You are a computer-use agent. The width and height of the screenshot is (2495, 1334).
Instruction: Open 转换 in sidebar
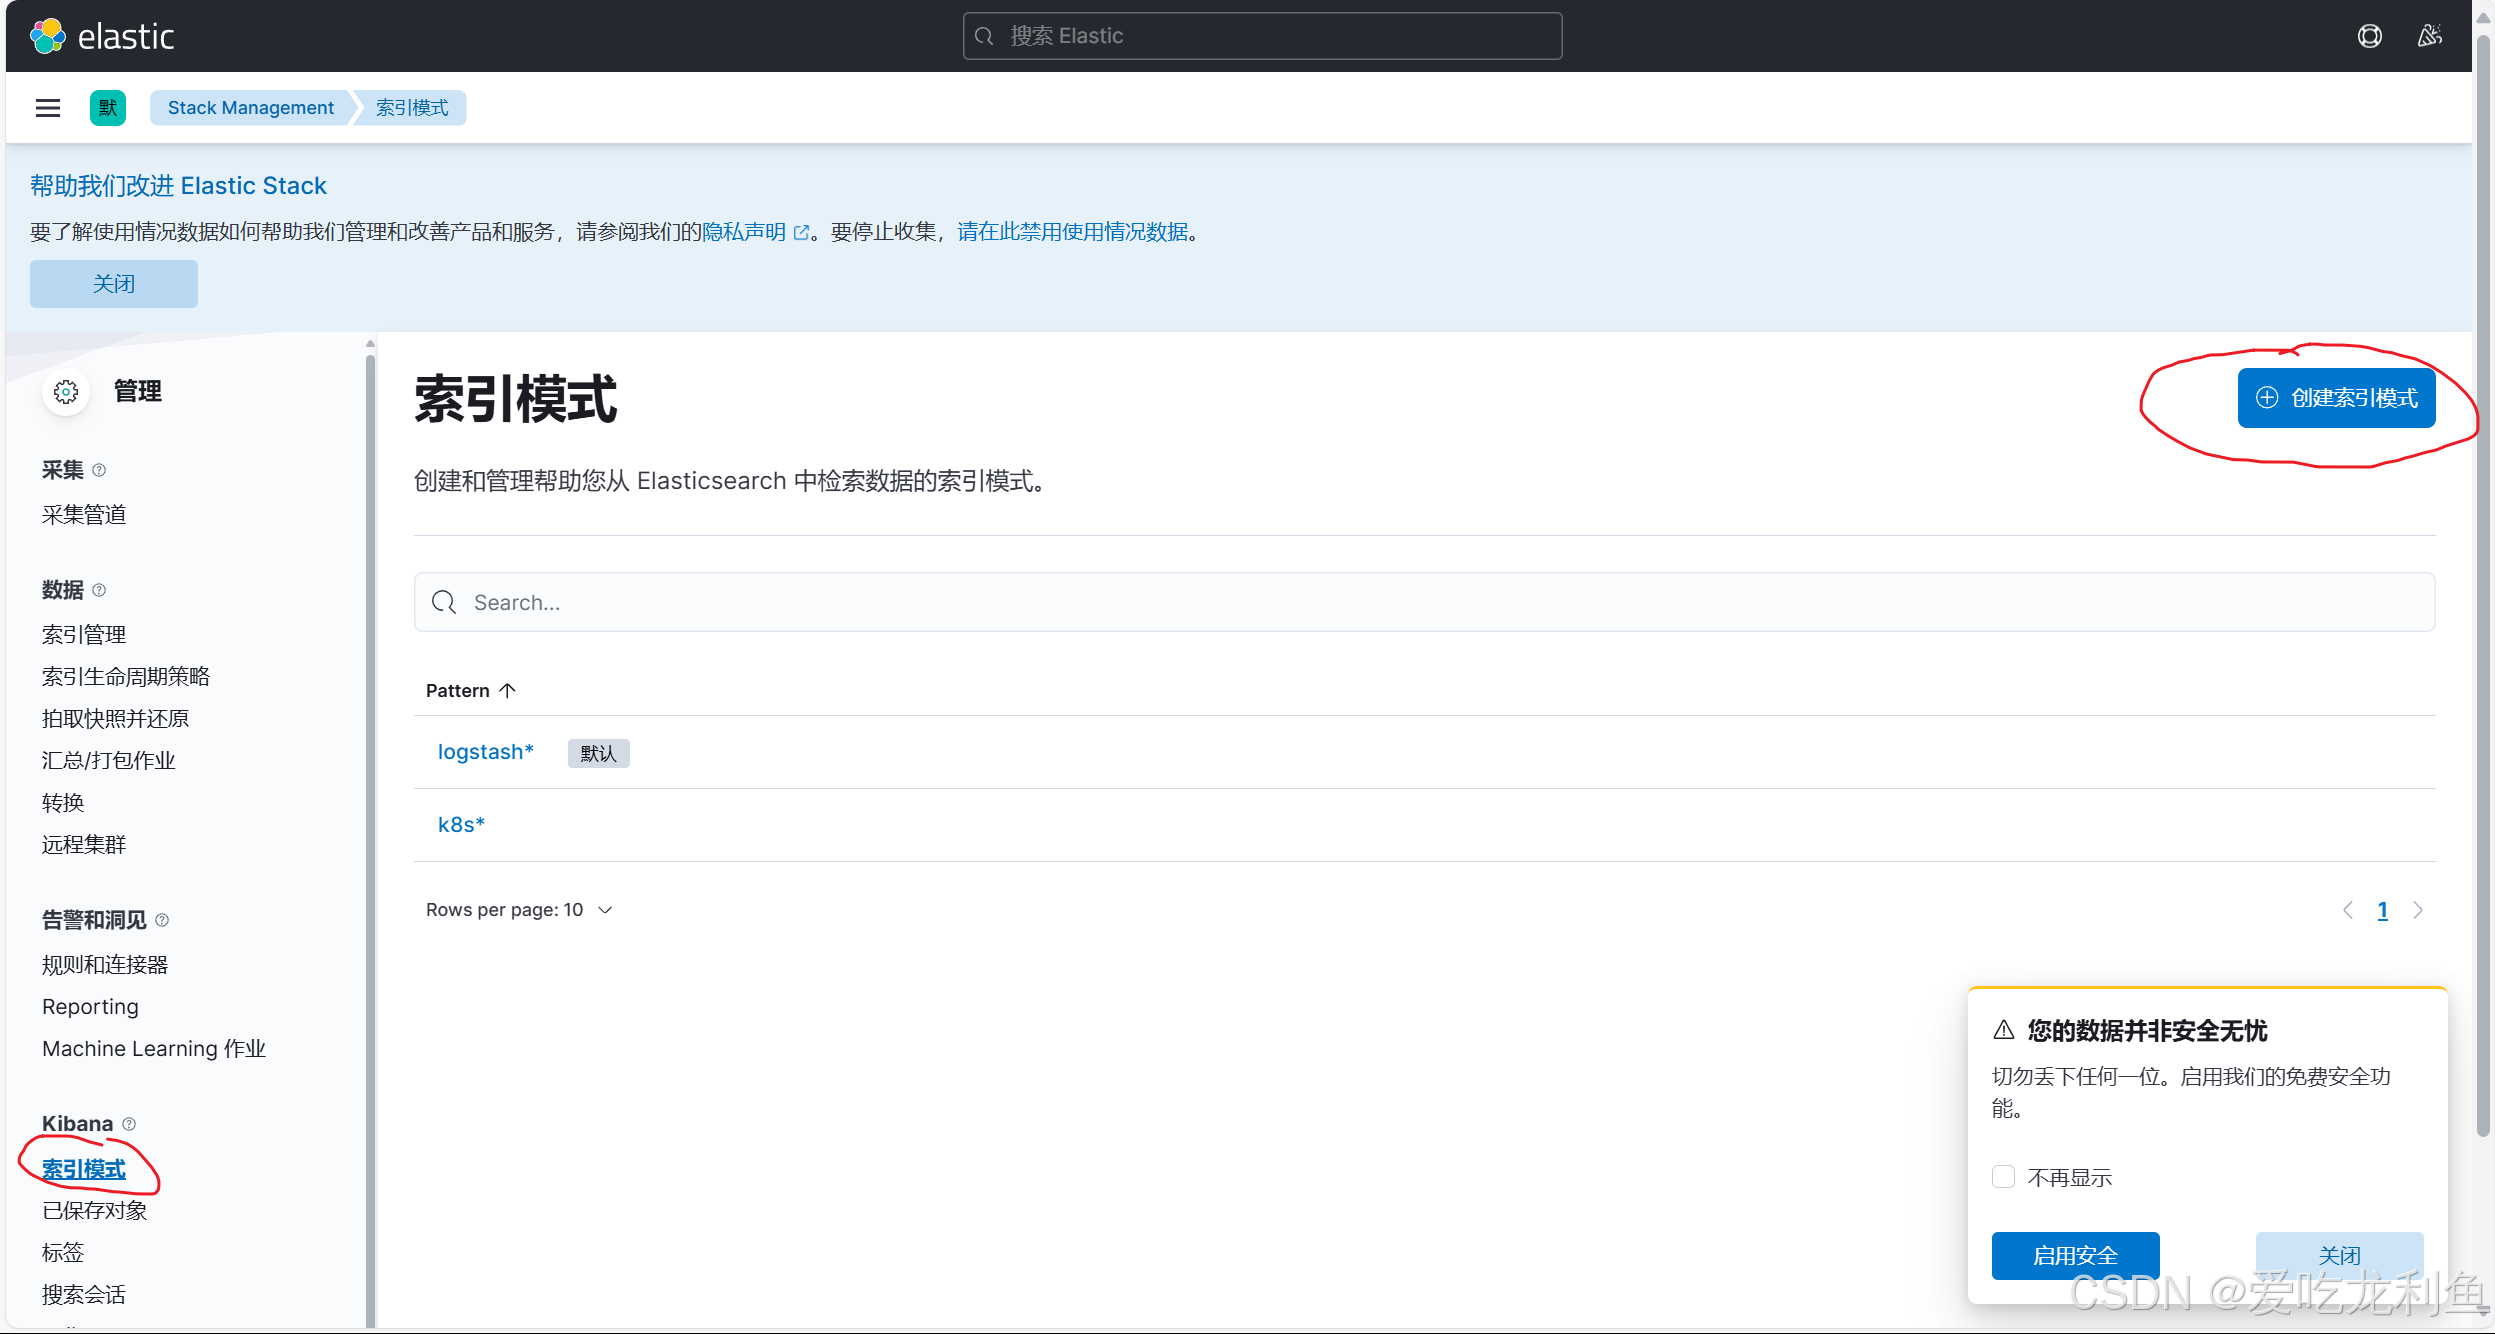[63, 803]
